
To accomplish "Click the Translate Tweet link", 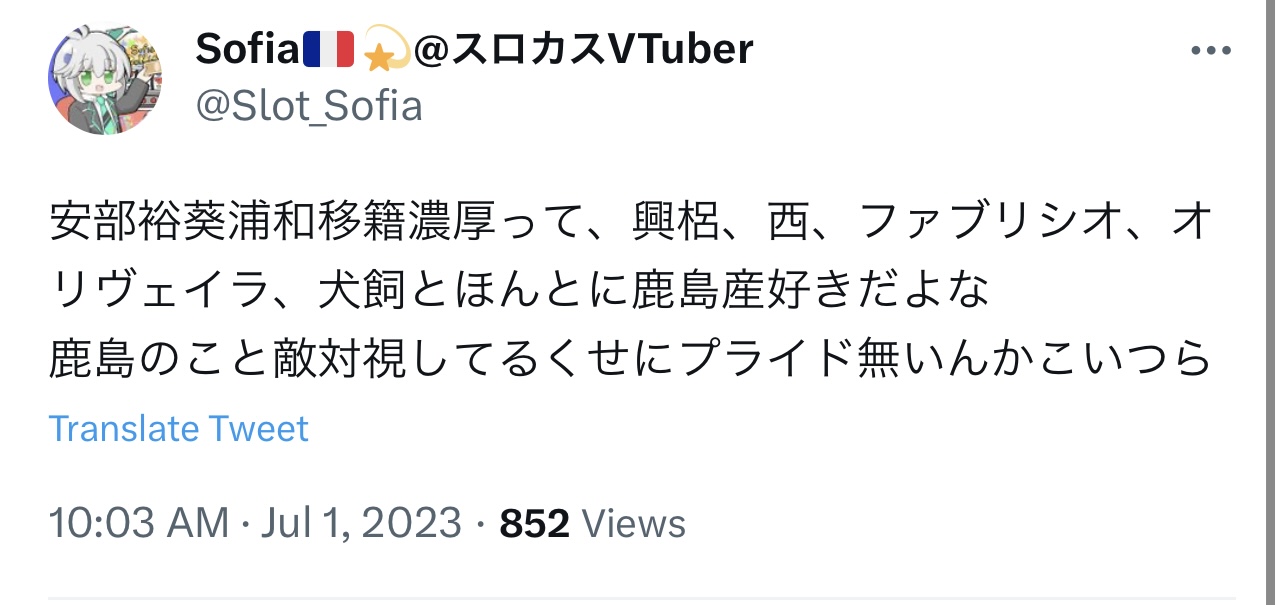I will coord(178,429).
